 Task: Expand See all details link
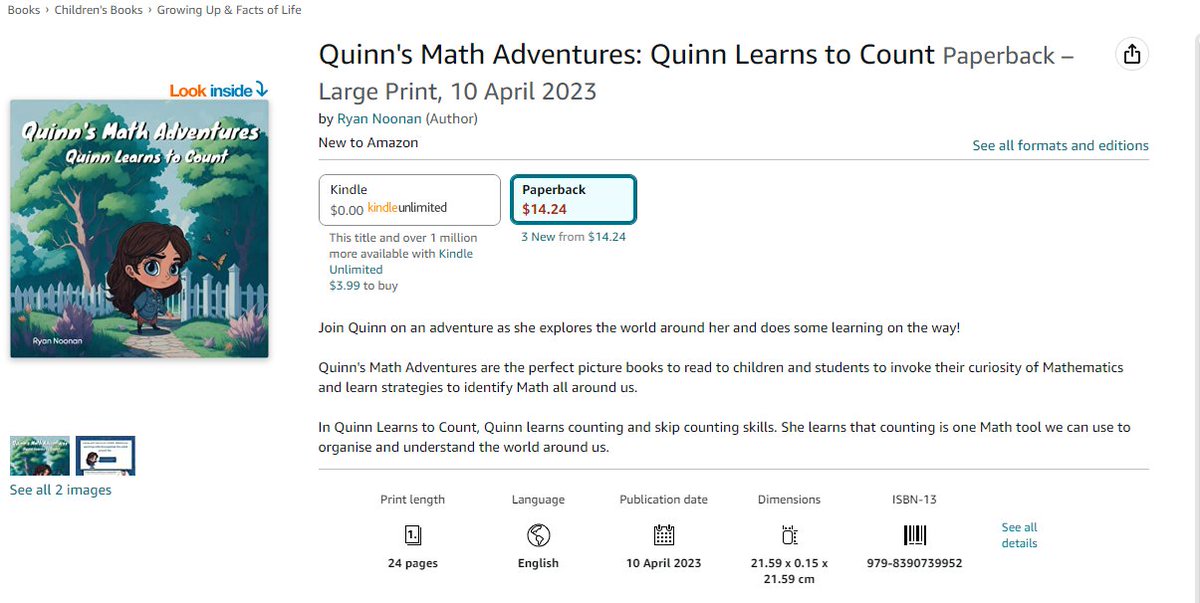(1019, 535)
